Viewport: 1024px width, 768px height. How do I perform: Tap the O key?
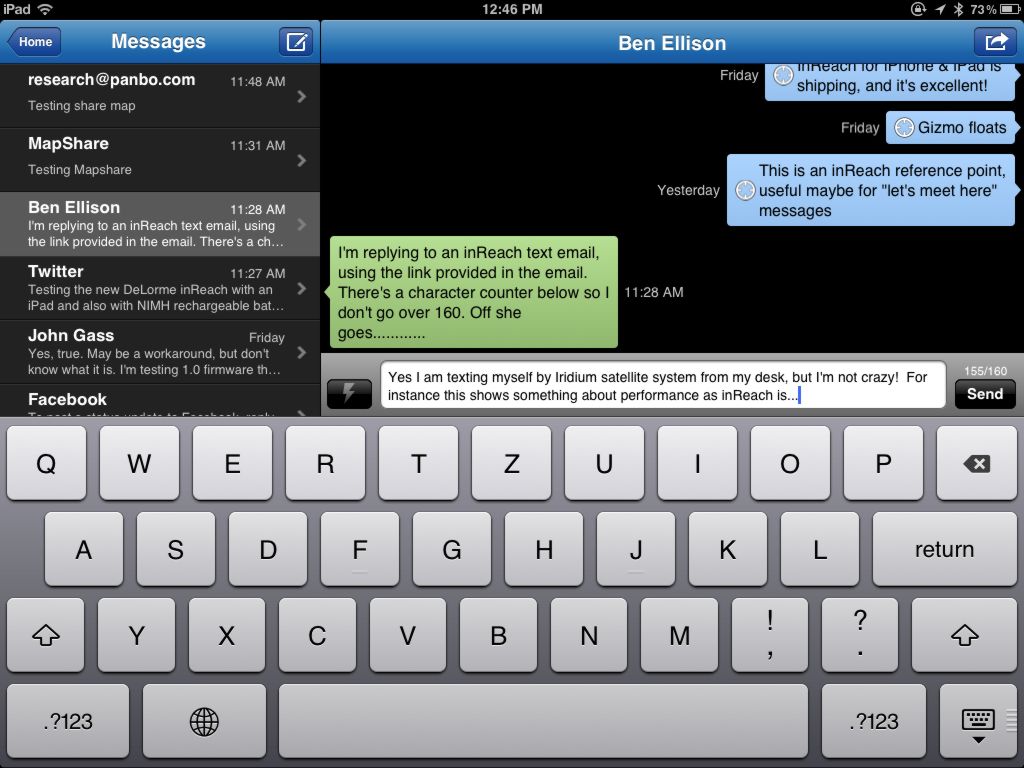click(x=790, y=464)
